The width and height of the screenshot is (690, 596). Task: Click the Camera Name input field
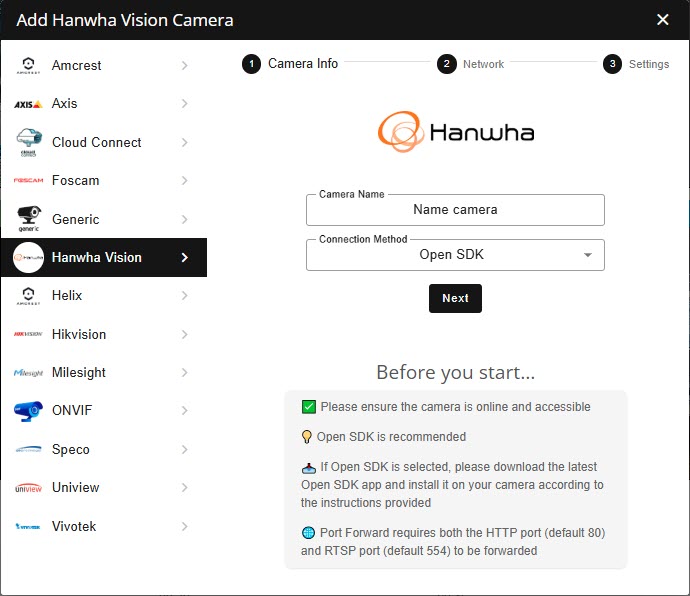[455, 210]
